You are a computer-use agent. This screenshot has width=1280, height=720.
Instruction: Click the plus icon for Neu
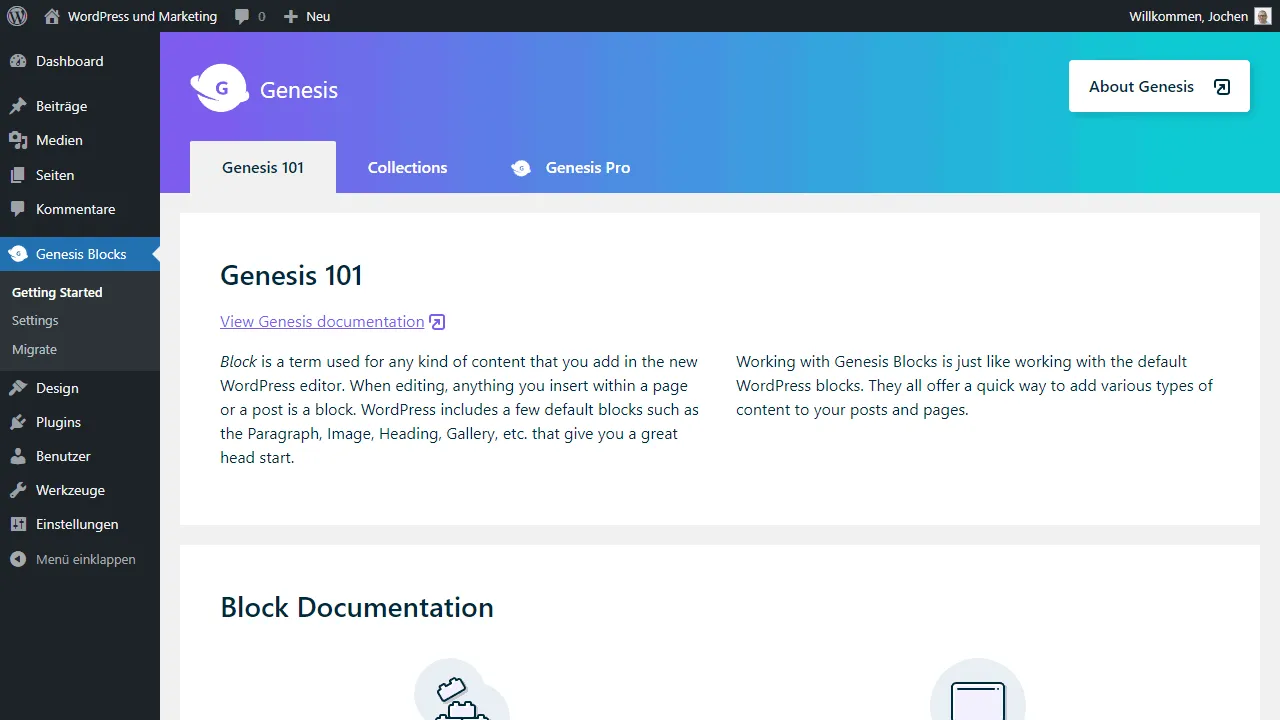point(291,16)
